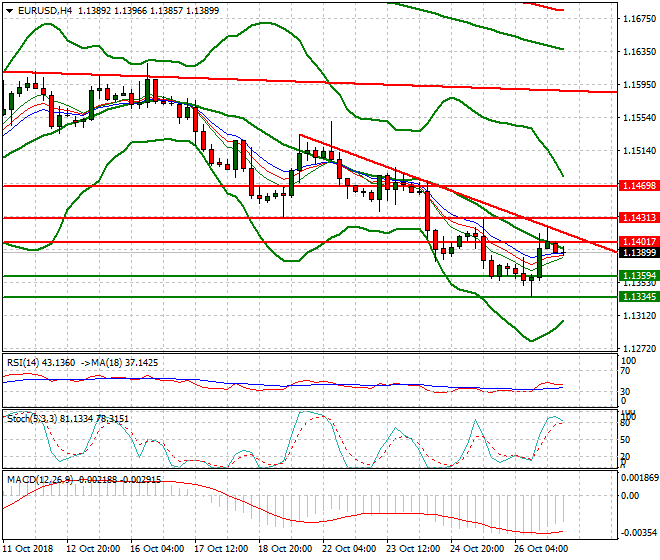Click the 1.16350 price scale value
This screenshot has width=660, height=560.
(639, 52)
